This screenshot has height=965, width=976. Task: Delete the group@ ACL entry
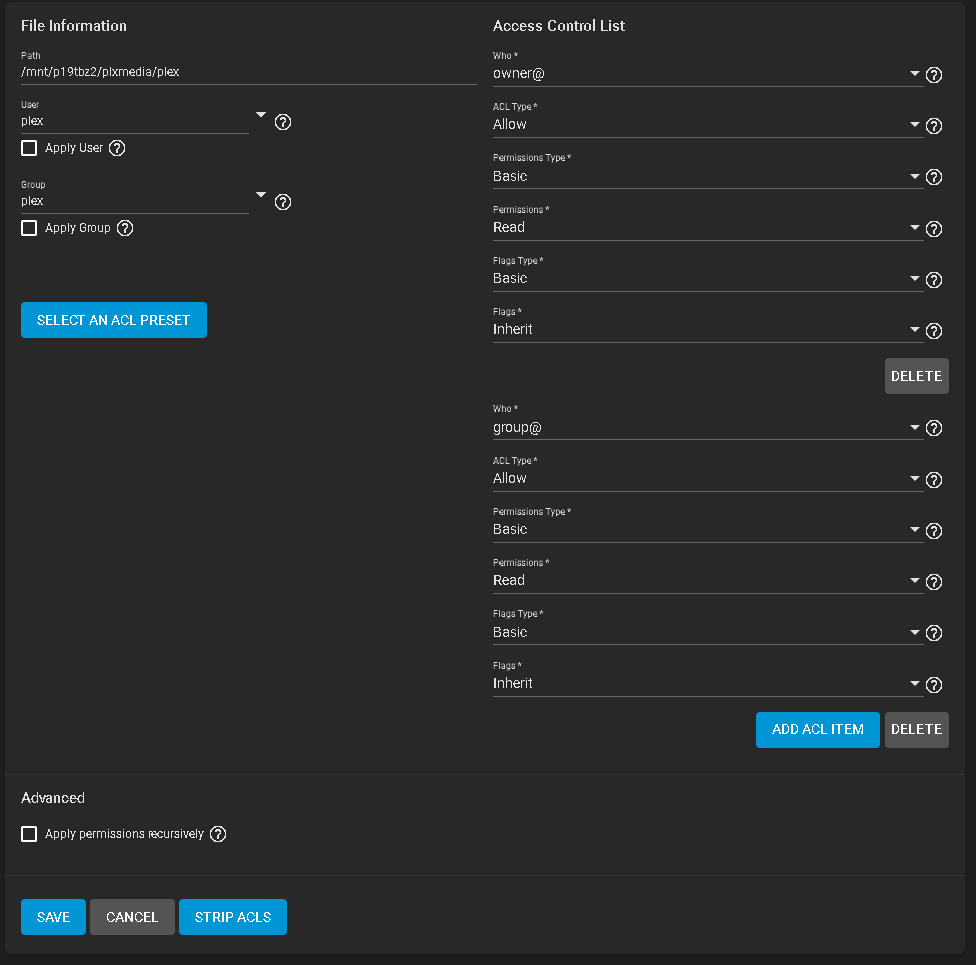point(916,730)
